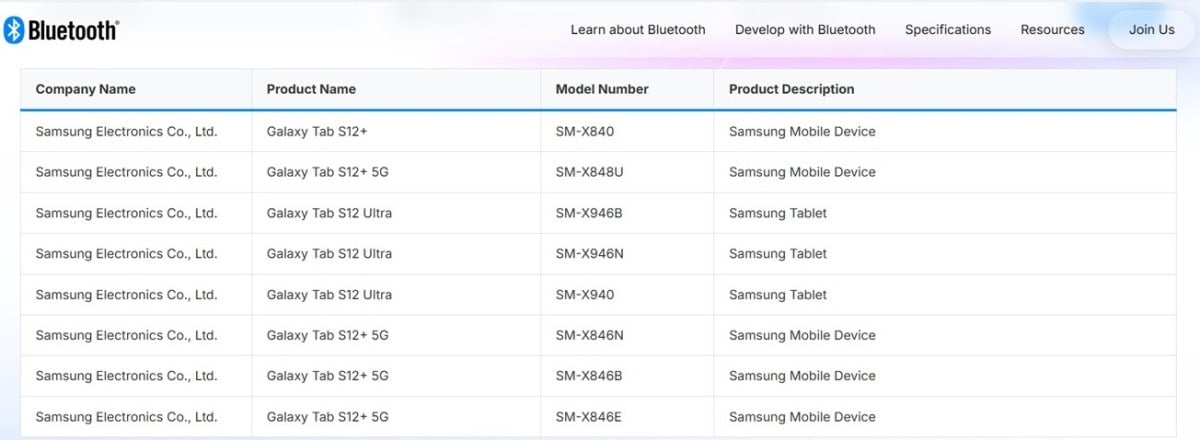1200x440 pixels.
Task: Click Galaxy Tab S12+ 5G in SM-X846E row
Action: click(x=327, y=417)
